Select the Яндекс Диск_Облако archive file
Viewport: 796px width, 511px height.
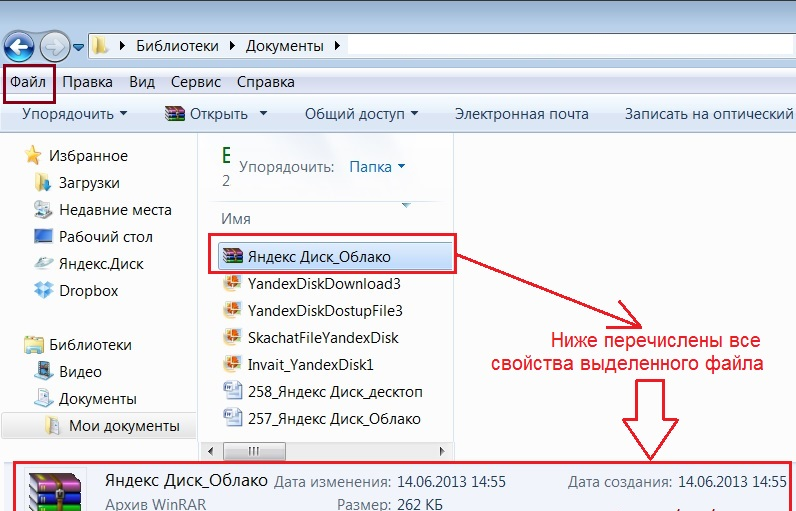[x=336, y=256]
